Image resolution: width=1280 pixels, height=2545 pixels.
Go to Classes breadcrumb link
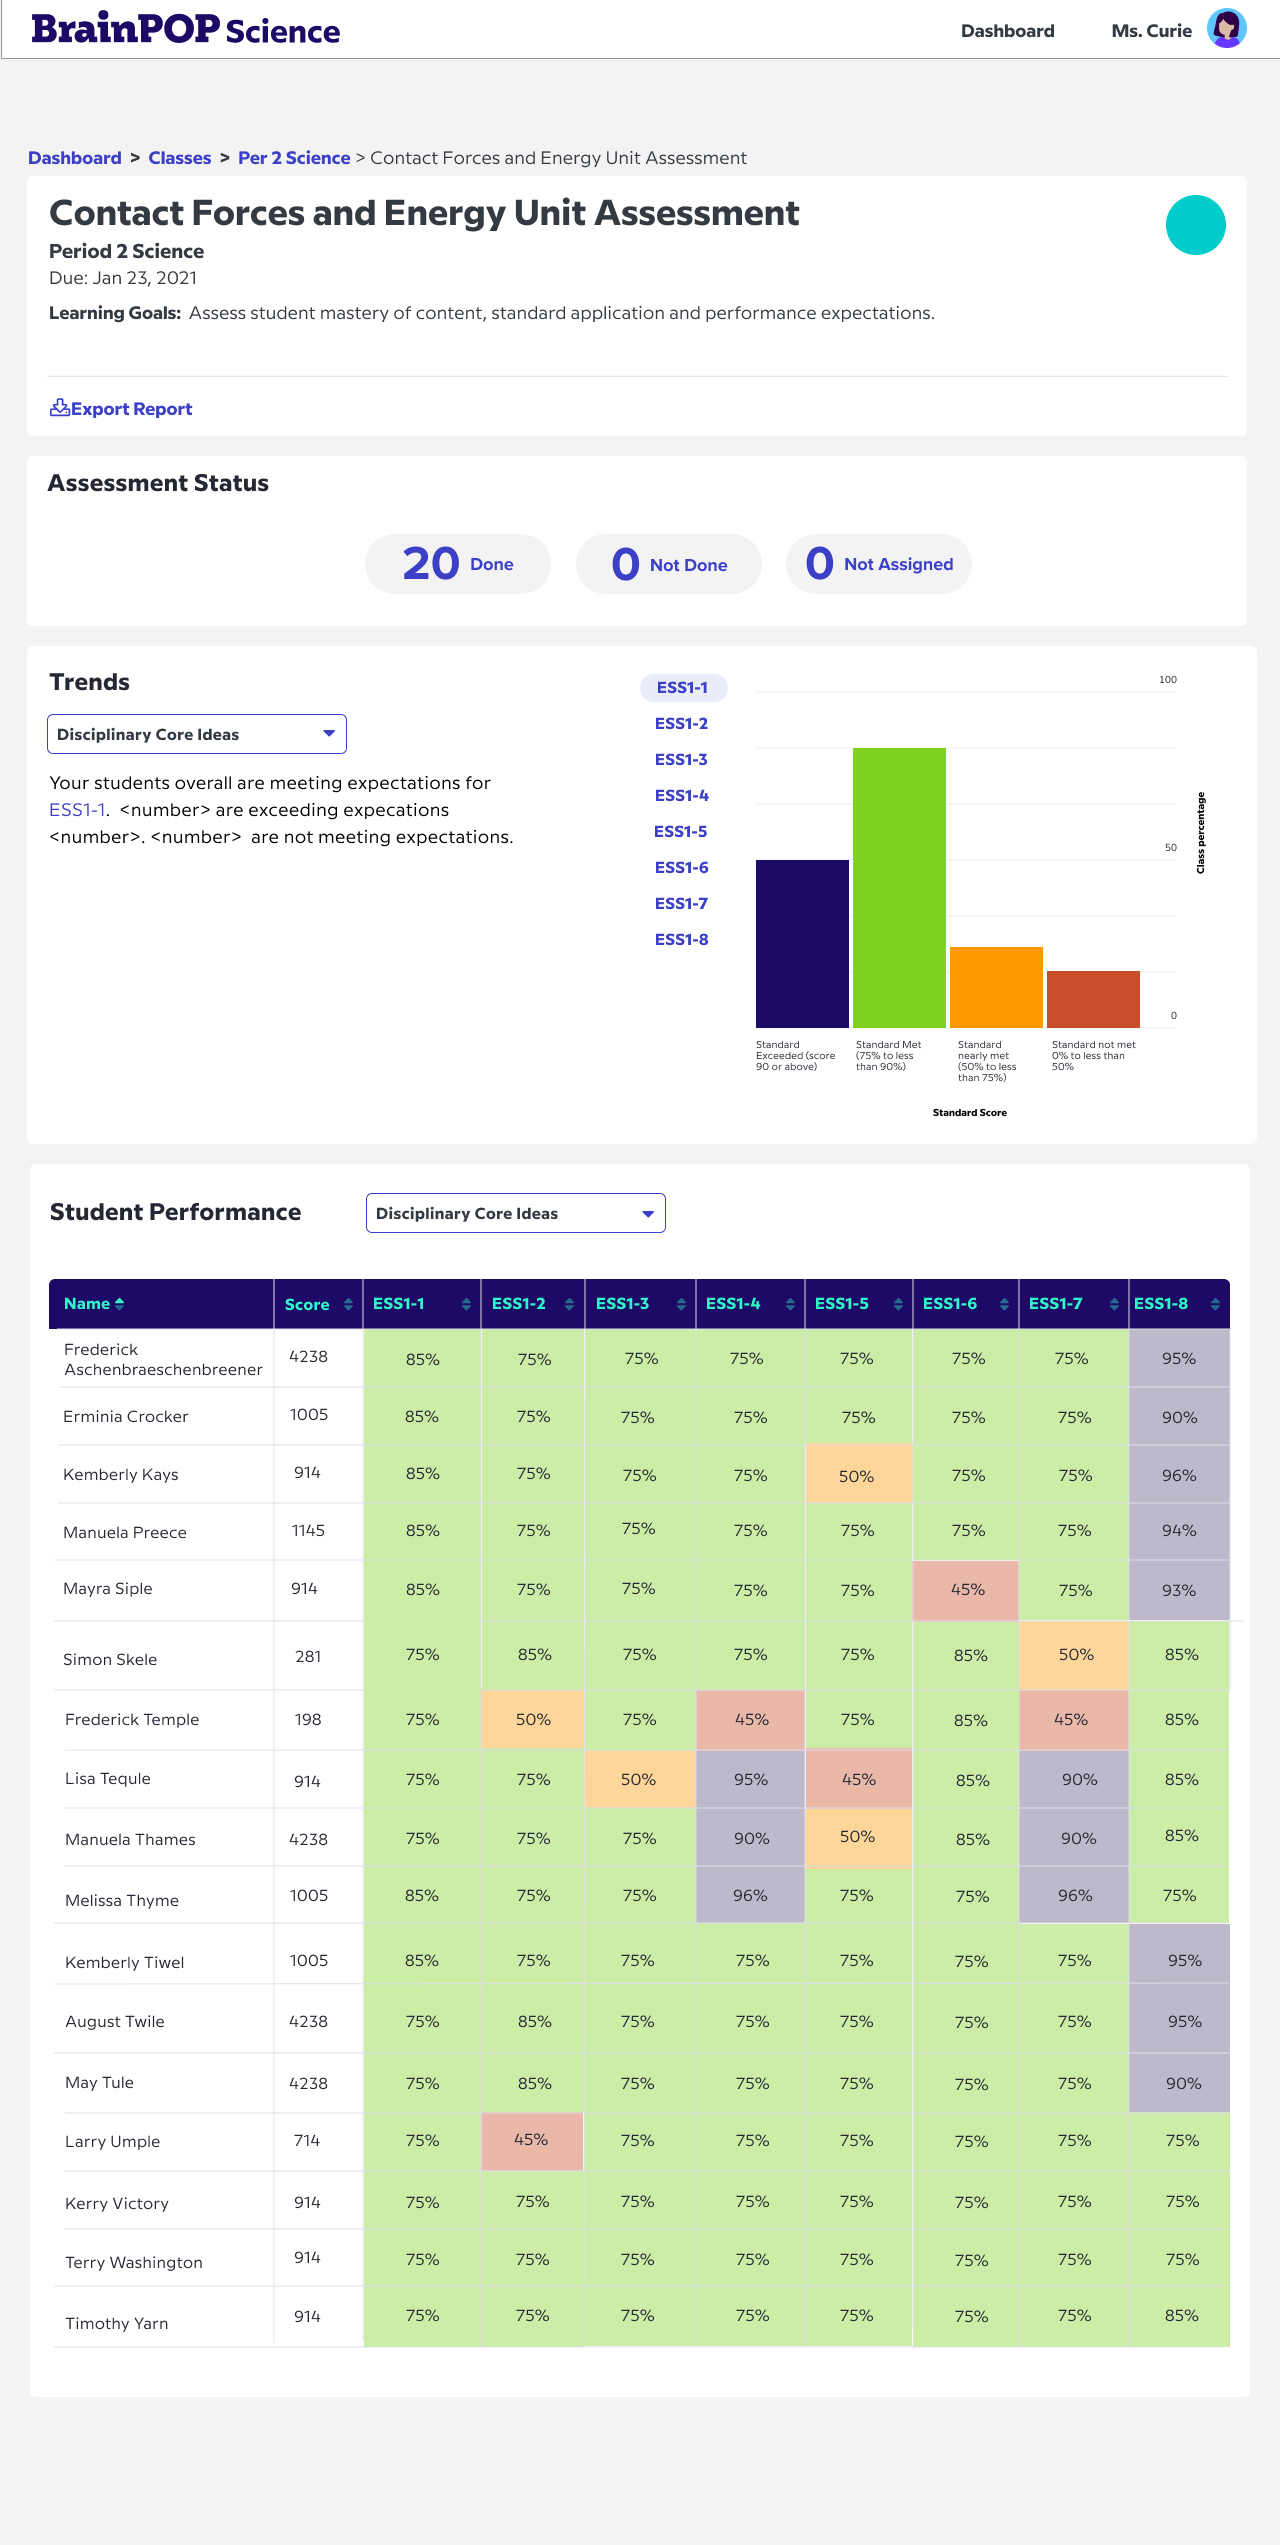[180, 158]
